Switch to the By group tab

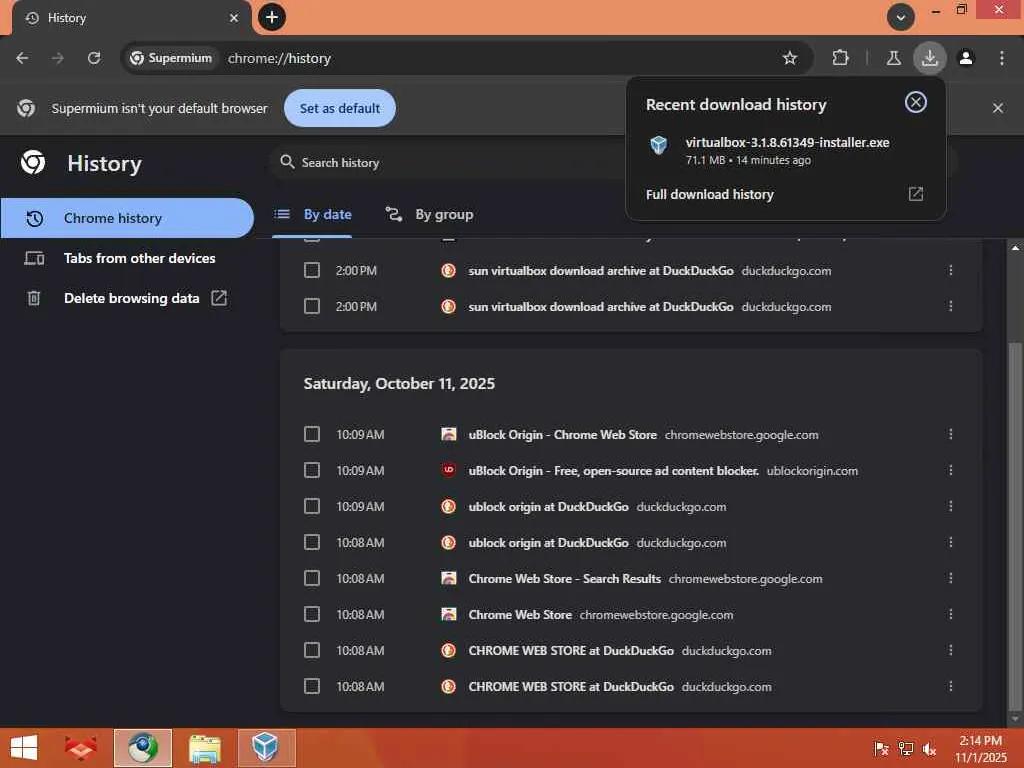pos(430,214)
